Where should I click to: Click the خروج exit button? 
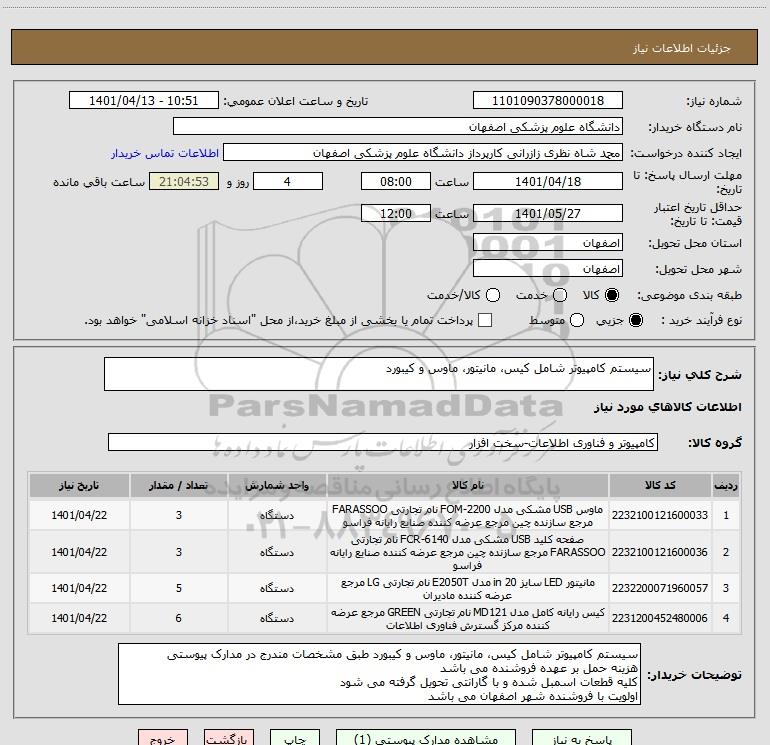[x=163, y=738]
